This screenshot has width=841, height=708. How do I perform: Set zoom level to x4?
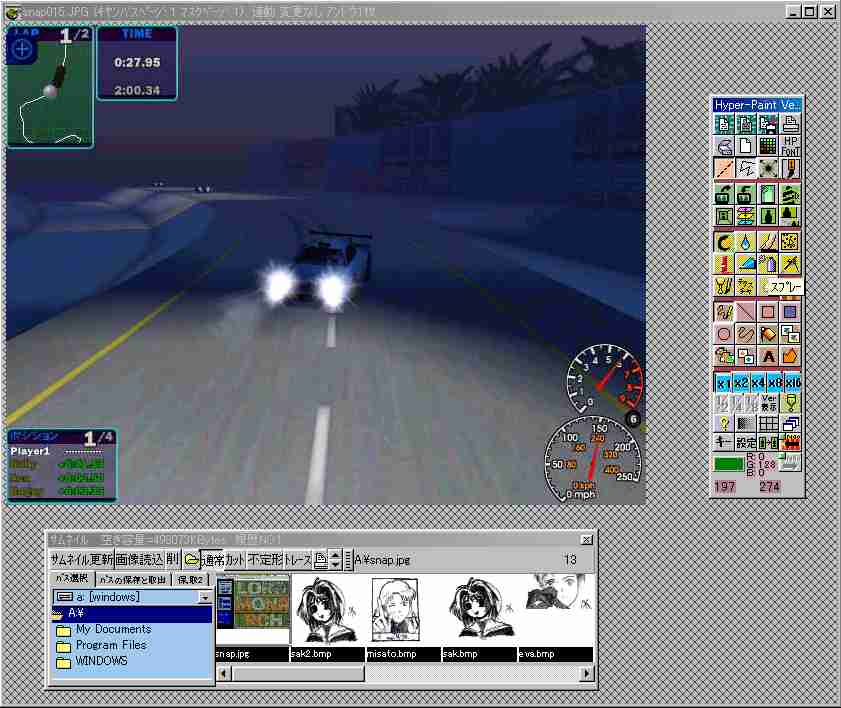pos(757,382)
